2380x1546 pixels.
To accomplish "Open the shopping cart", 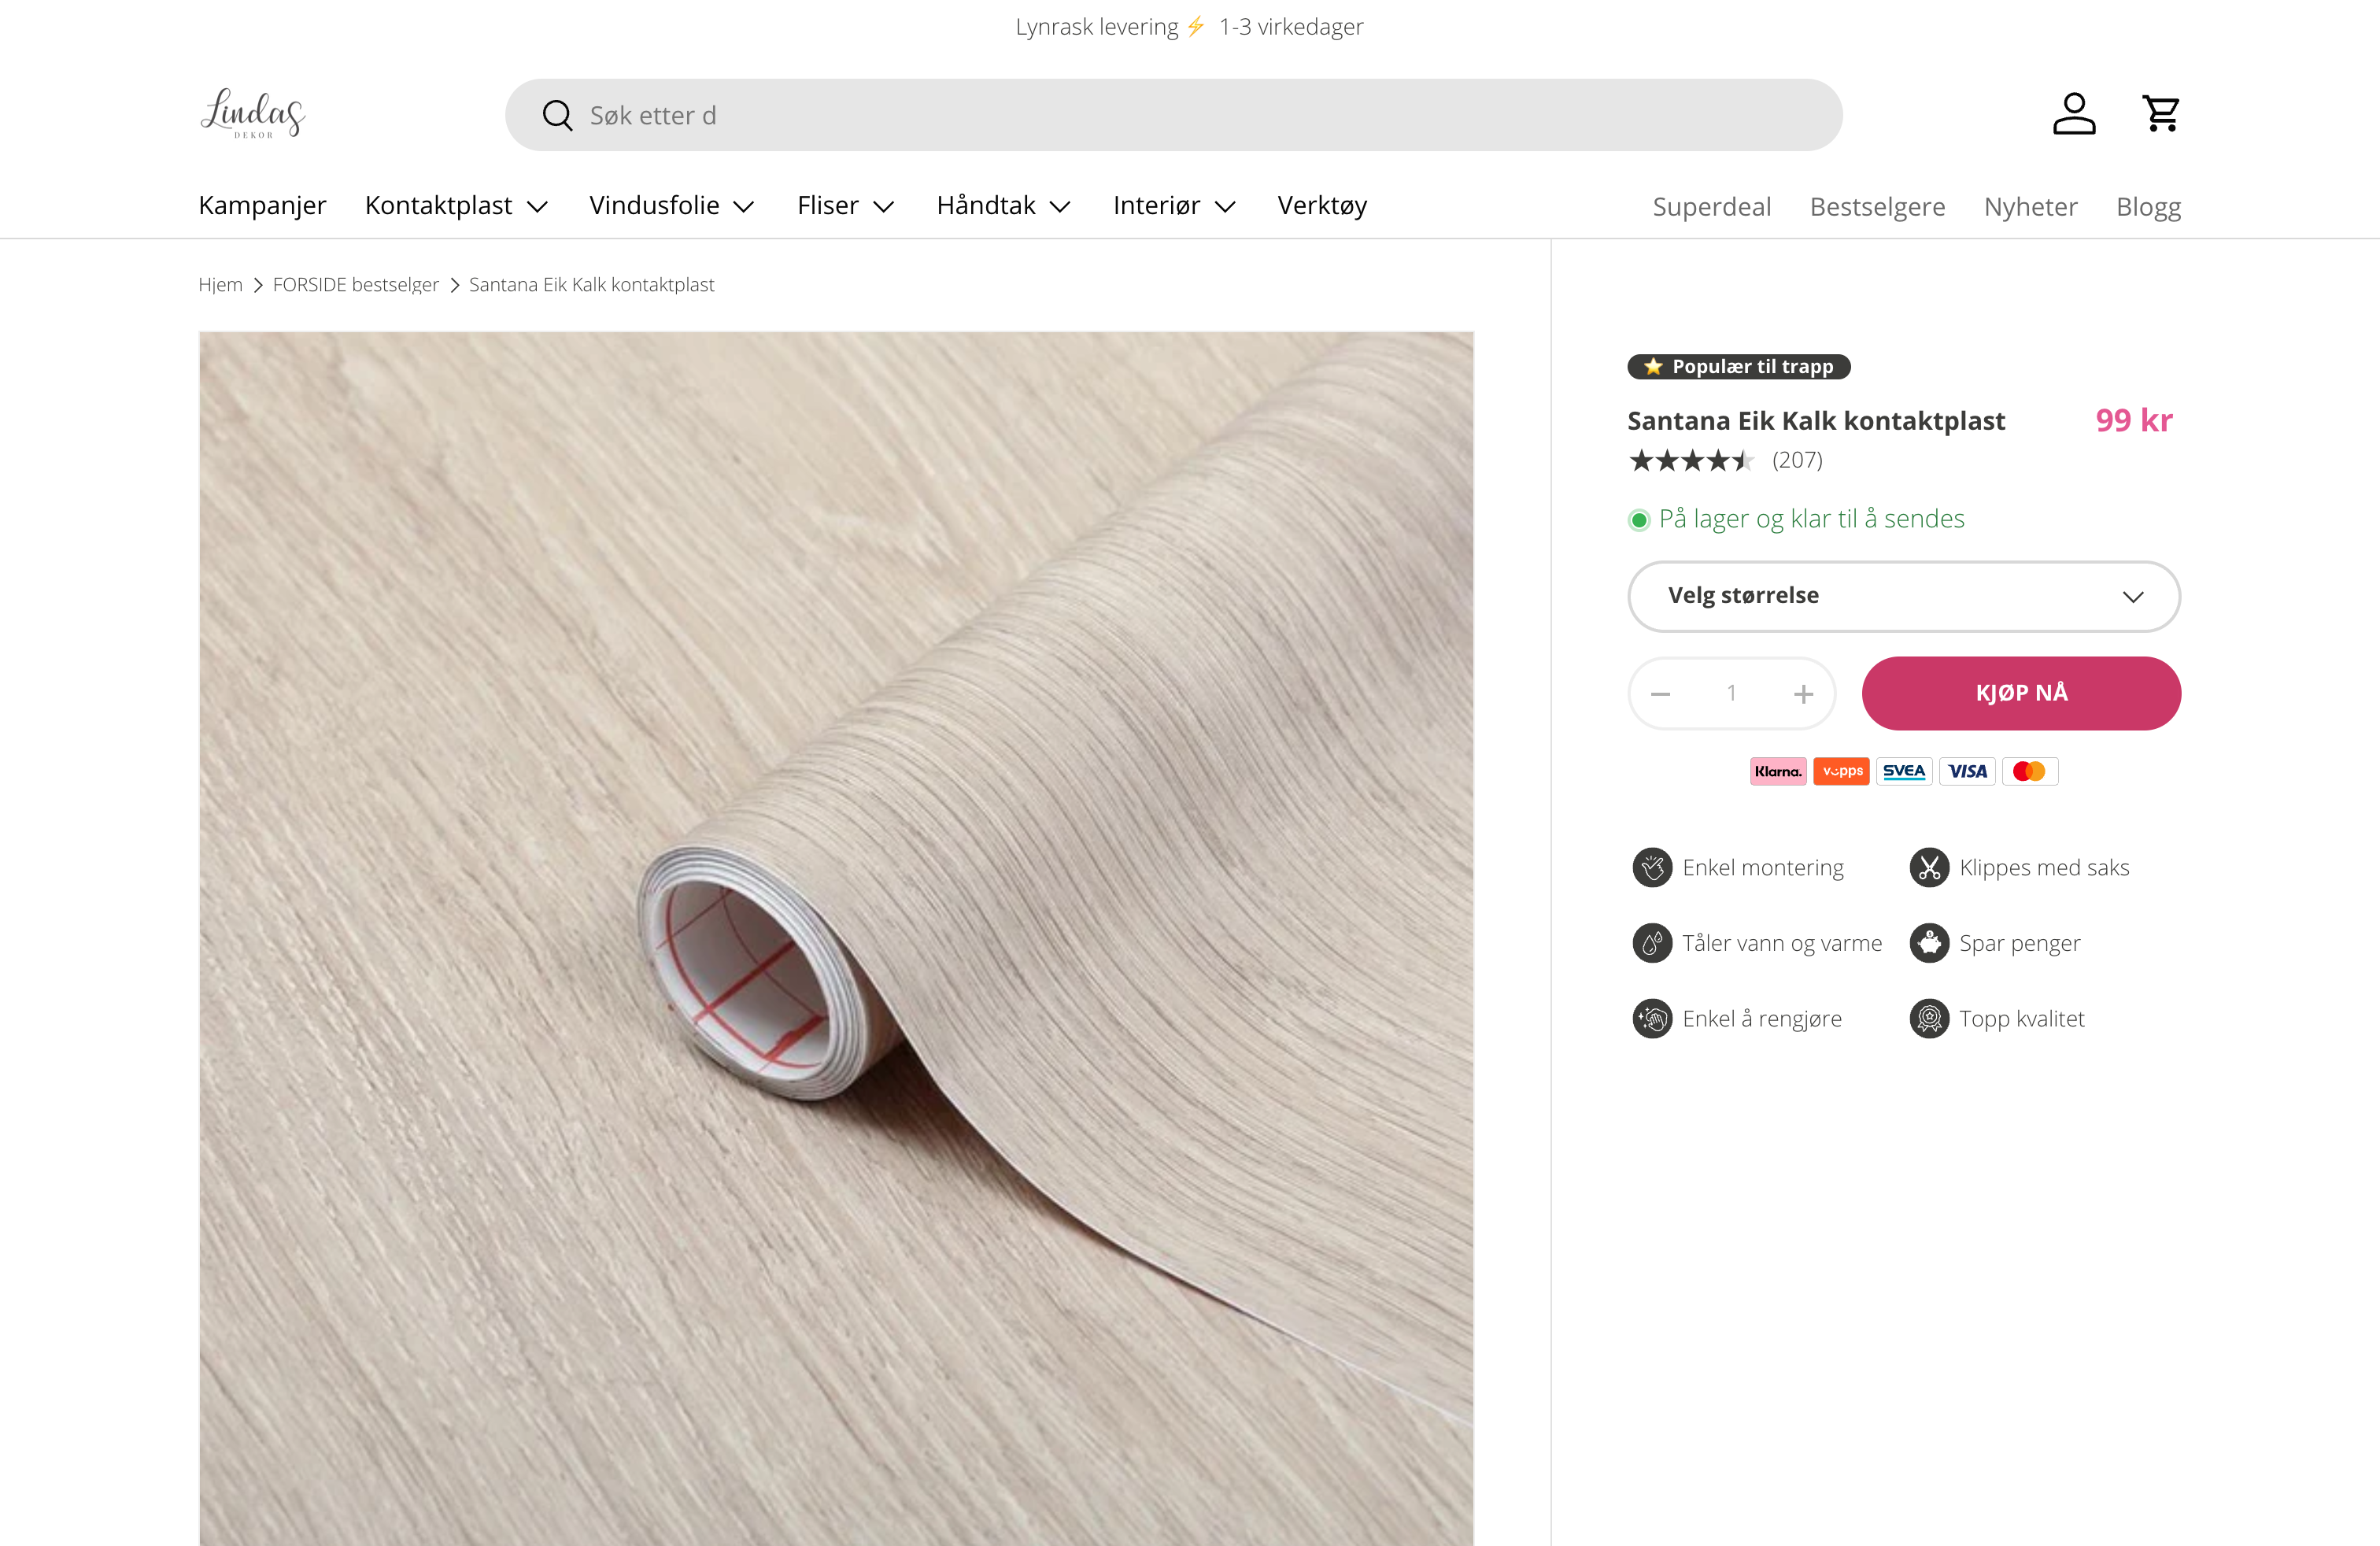I will [x=2160, y=114].
